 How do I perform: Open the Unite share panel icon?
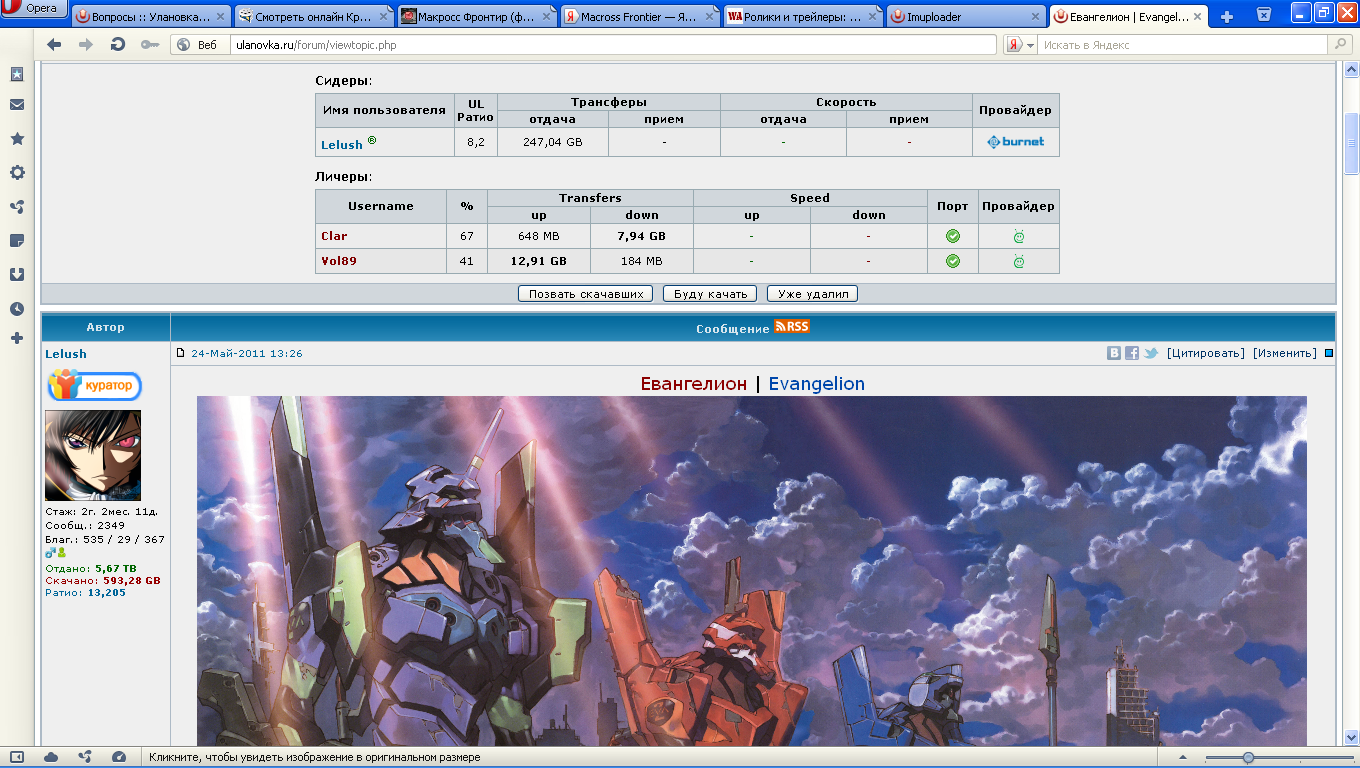(17, 207)
